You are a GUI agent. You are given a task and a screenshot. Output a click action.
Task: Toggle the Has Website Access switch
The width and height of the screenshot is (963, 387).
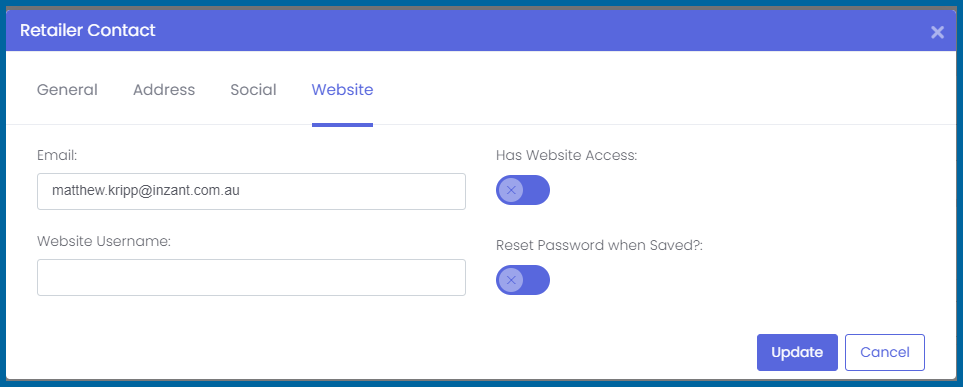(523, 190)
